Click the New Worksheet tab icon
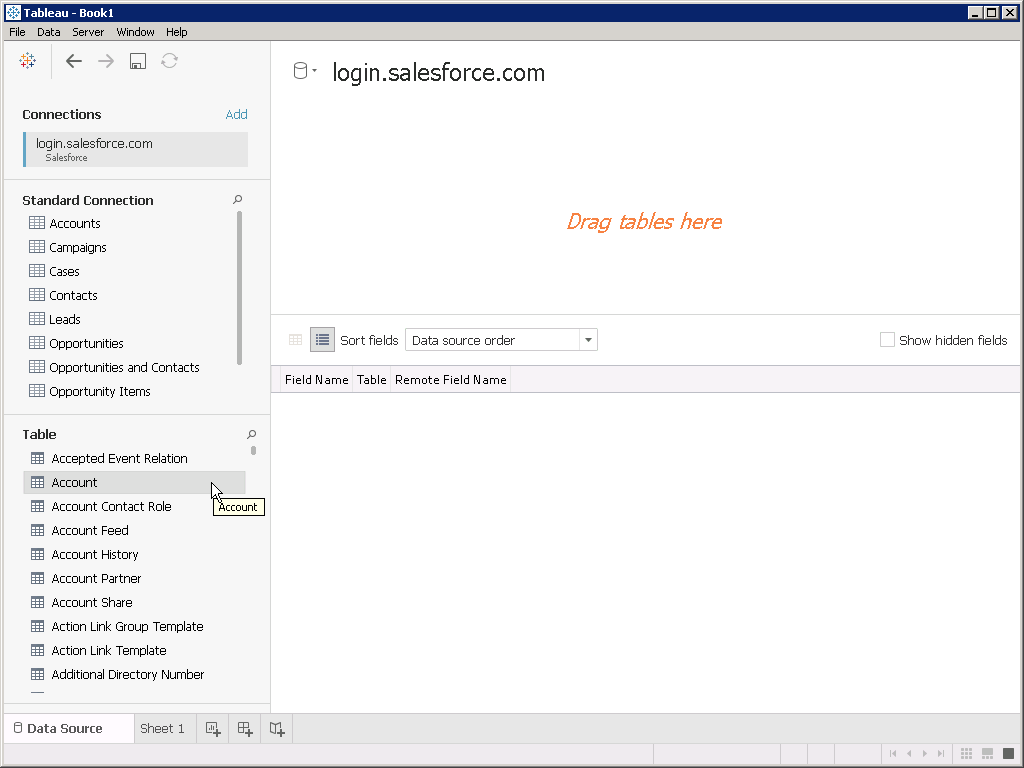Screen dimensions: 1024x768 pos(212,729)
